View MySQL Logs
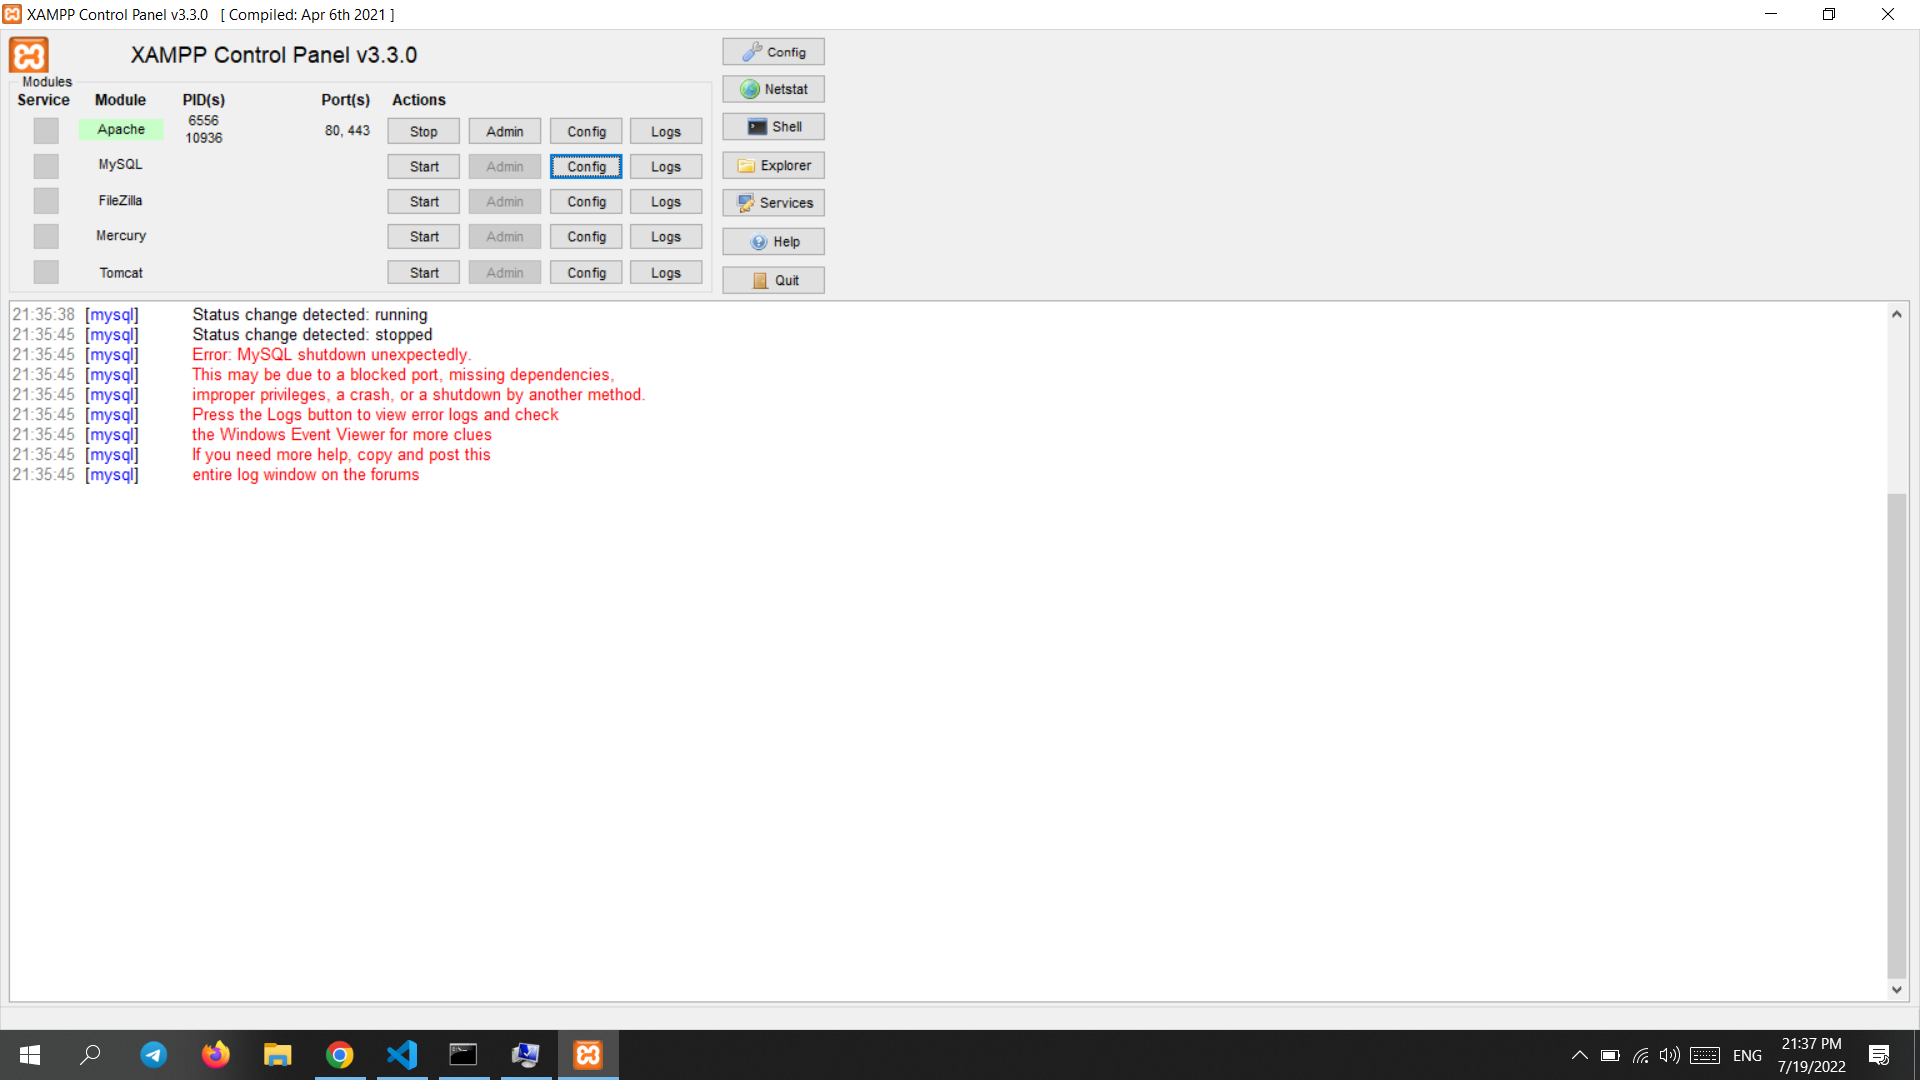Screen dimensions: 1920x1080 point(666,166)
